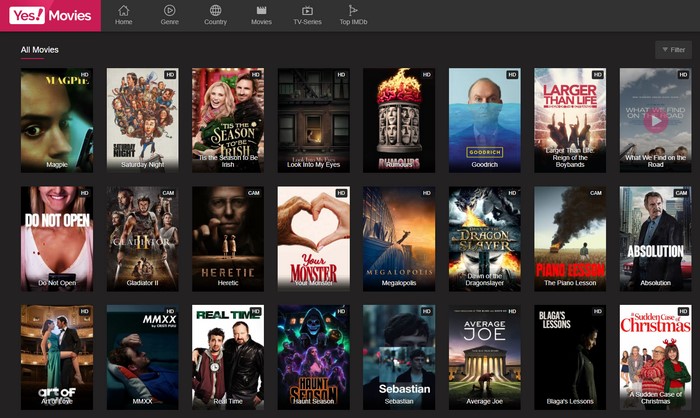
Task: Open the Home navigation item
Action: point(124,15)
